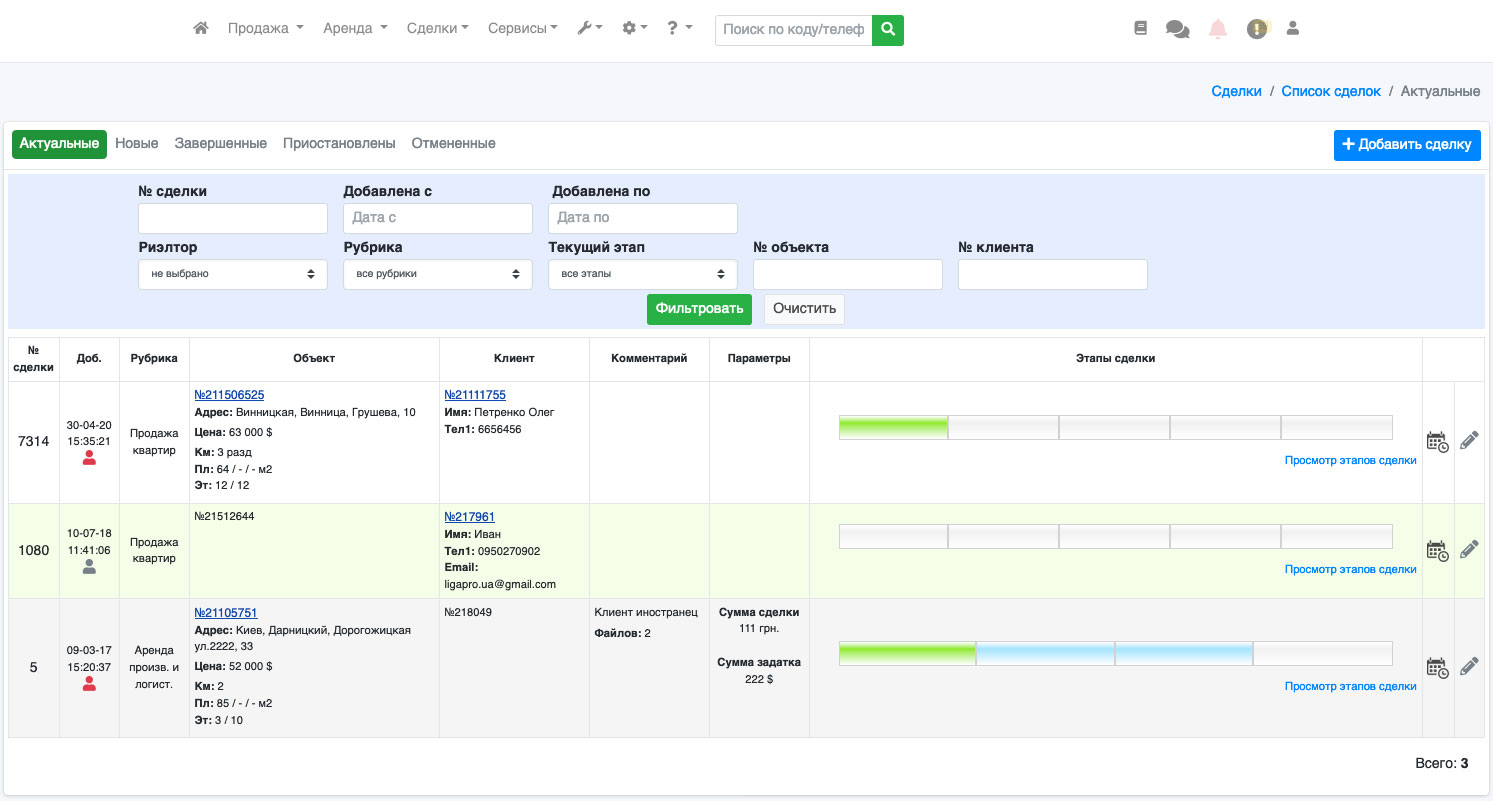Click the green search magnifier button

tap(887, 30)
